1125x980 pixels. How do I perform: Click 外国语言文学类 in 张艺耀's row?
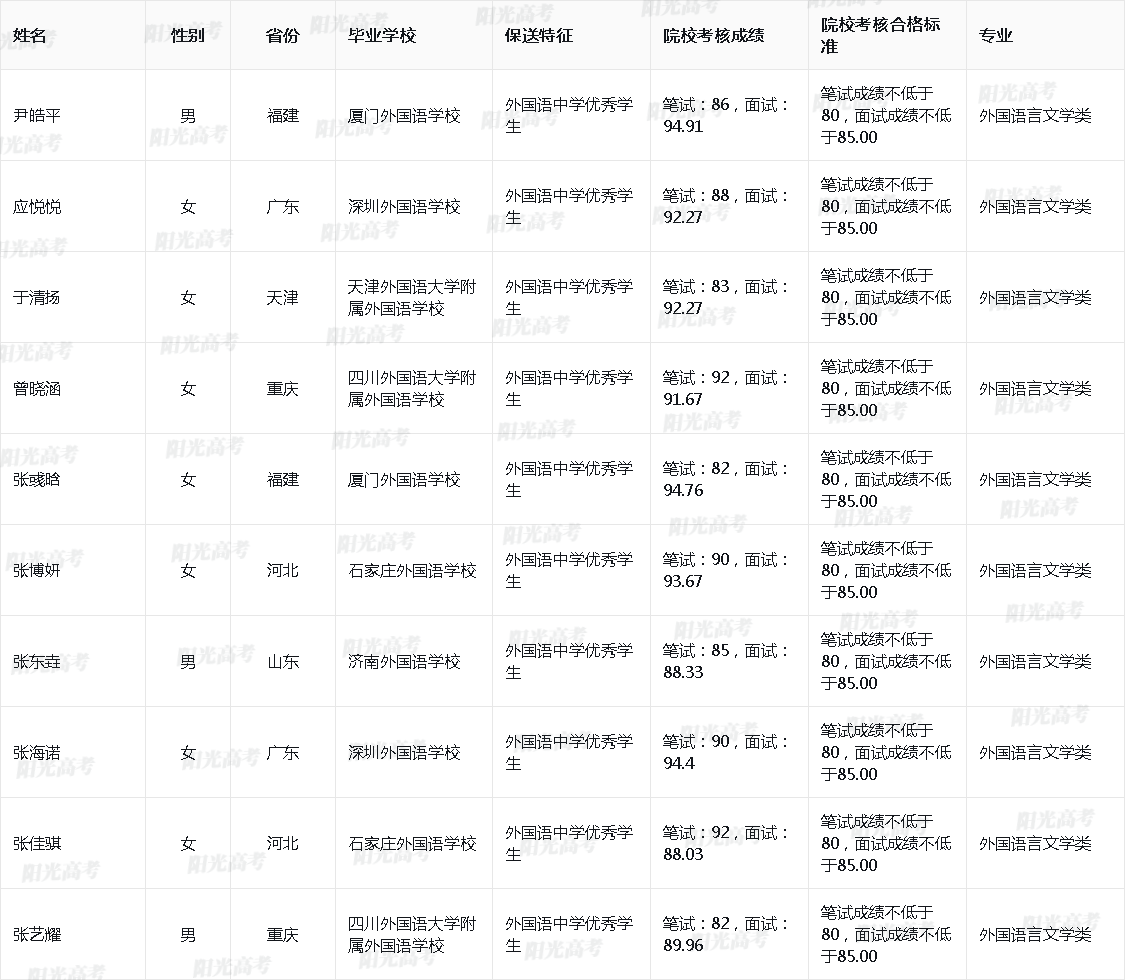pos(1035,935)
